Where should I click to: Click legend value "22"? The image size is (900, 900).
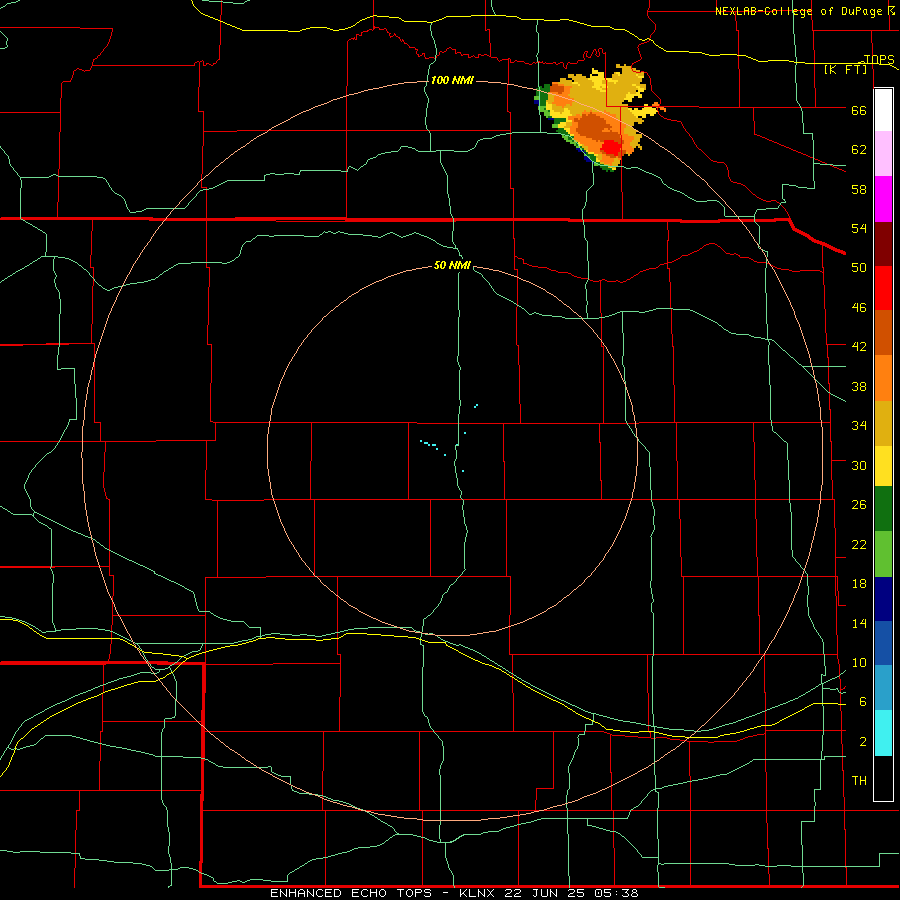[859, 544]
